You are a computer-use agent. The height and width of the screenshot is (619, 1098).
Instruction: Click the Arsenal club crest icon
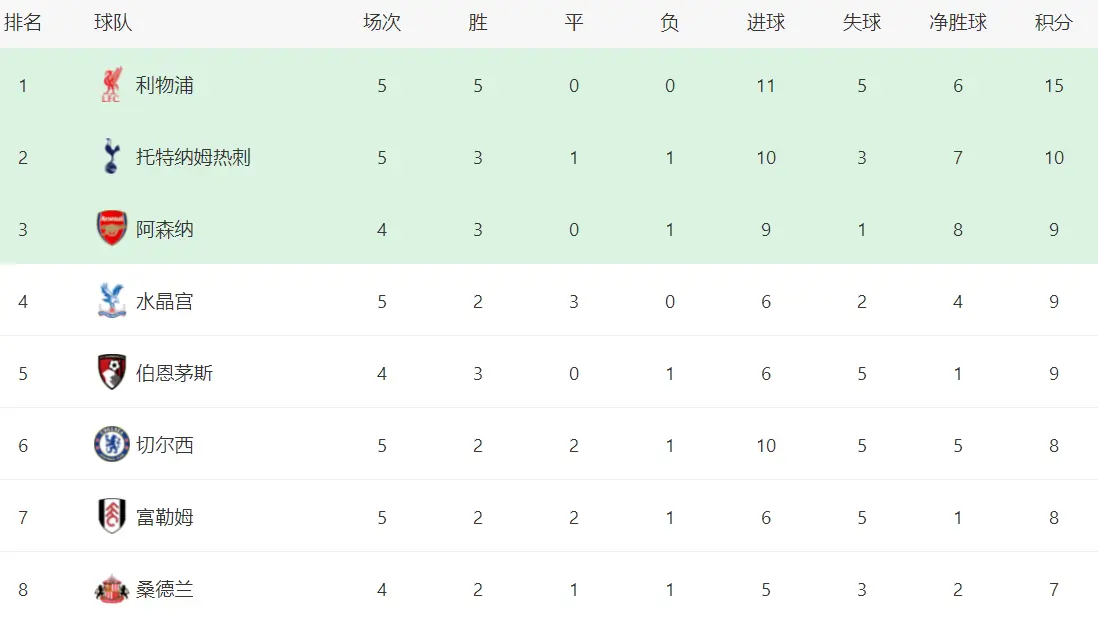pos(111,229)
